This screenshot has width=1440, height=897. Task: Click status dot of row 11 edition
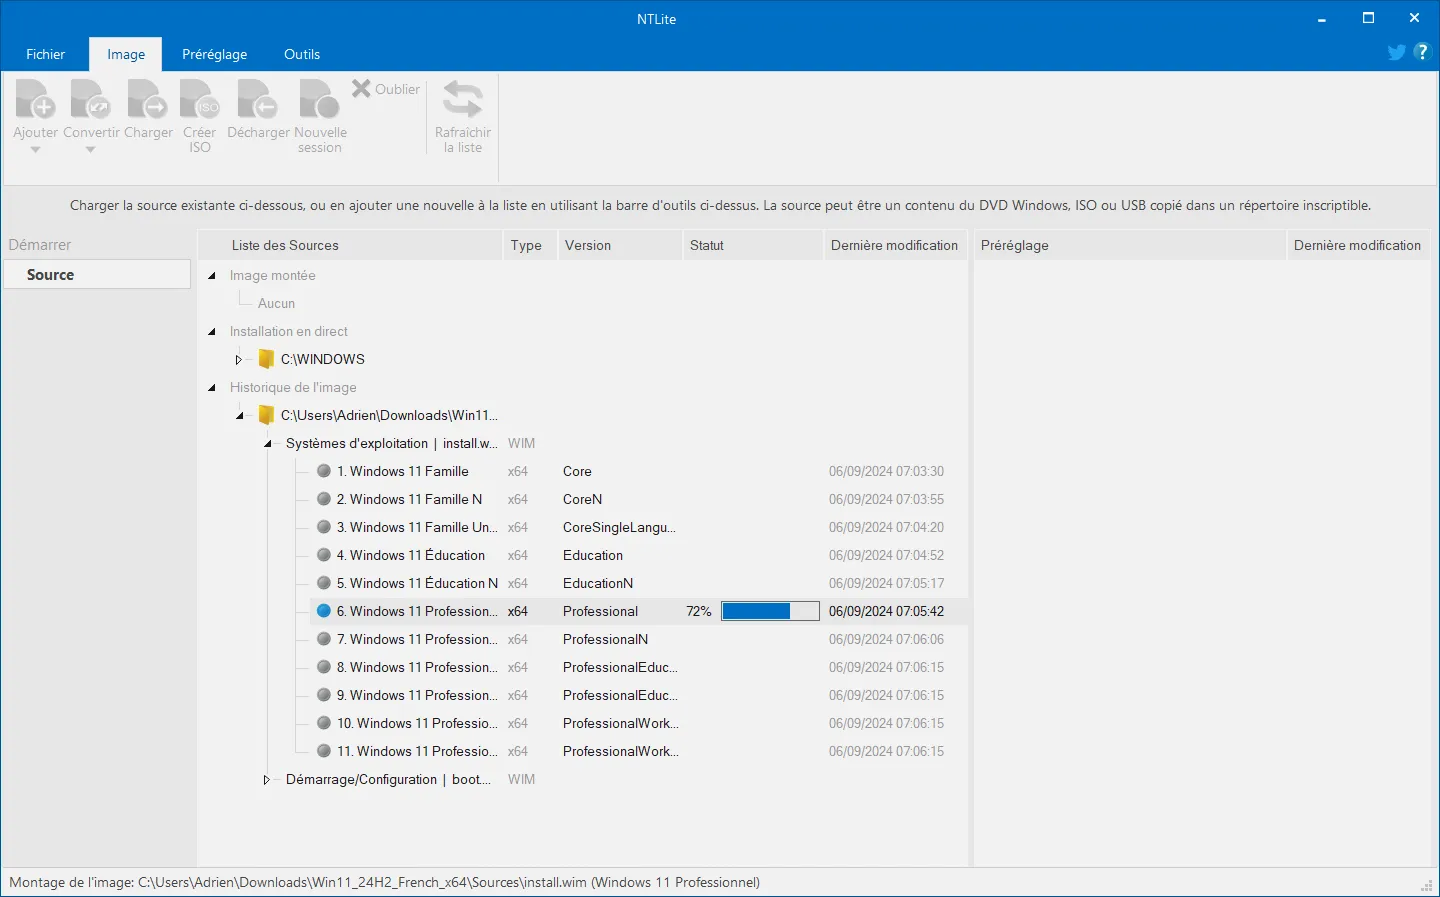(x=324, y=751)
